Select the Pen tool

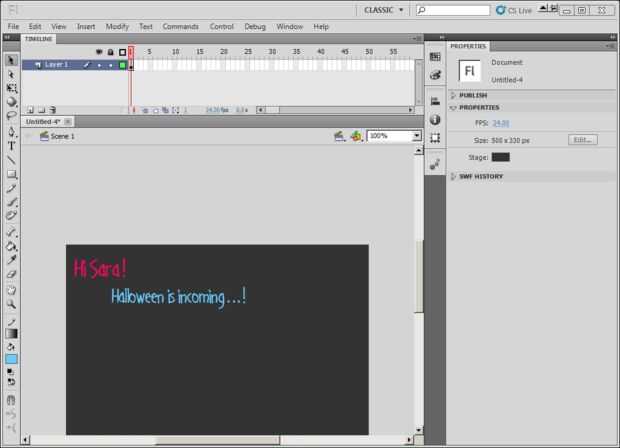pos(11,132)
